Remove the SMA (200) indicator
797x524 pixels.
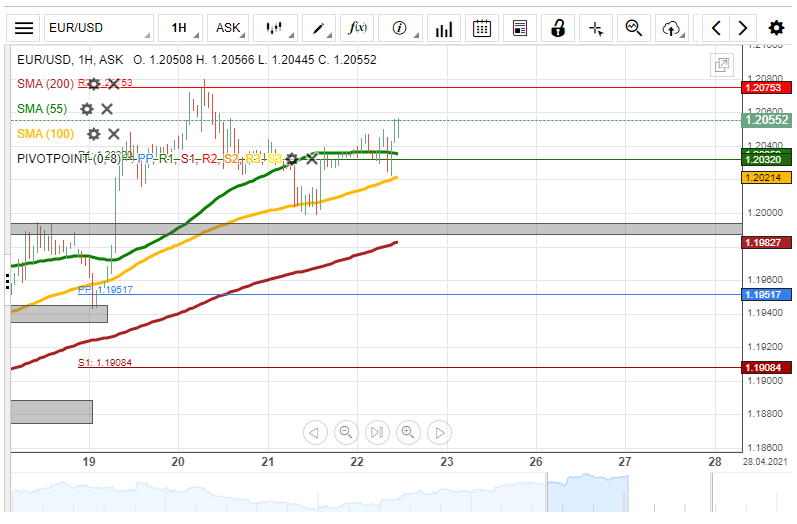pos(114,84)
